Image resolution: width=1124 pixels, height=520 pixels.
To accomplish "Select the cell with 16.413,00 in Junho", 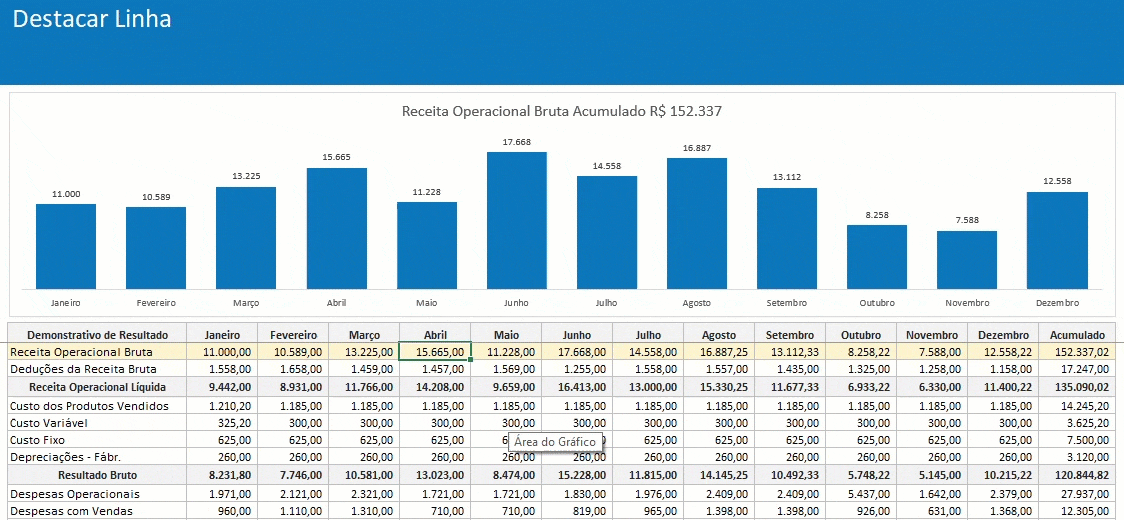I will tap(577, 387).
